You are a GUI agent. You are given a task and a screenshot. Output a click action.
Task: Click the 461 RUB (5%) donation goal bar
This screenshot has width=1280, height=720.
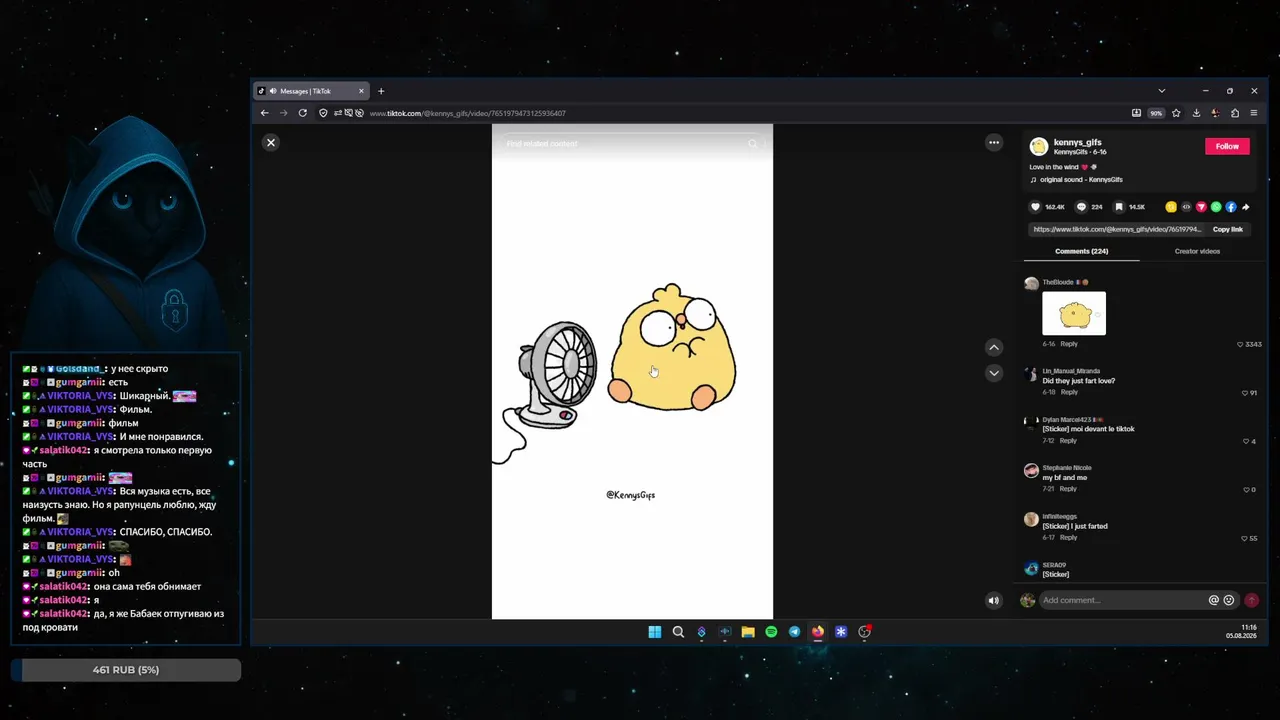pyautogui.click(x=126, y=670)
